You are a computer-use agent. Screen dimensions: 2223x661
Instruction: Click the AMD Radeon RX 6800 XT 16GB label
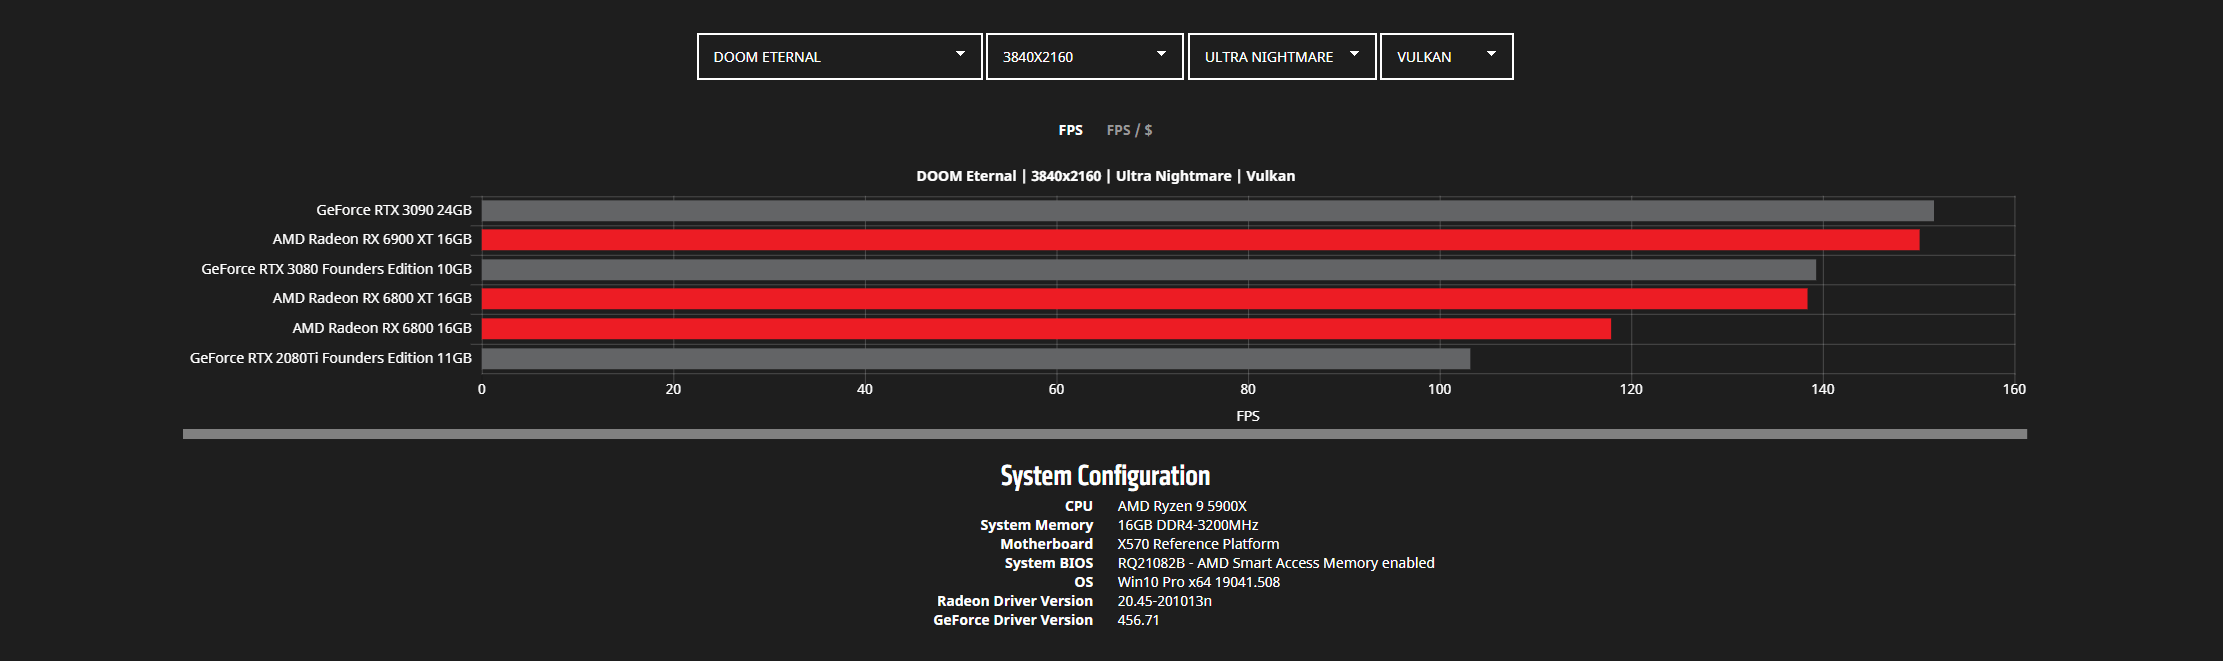[372, 298]
